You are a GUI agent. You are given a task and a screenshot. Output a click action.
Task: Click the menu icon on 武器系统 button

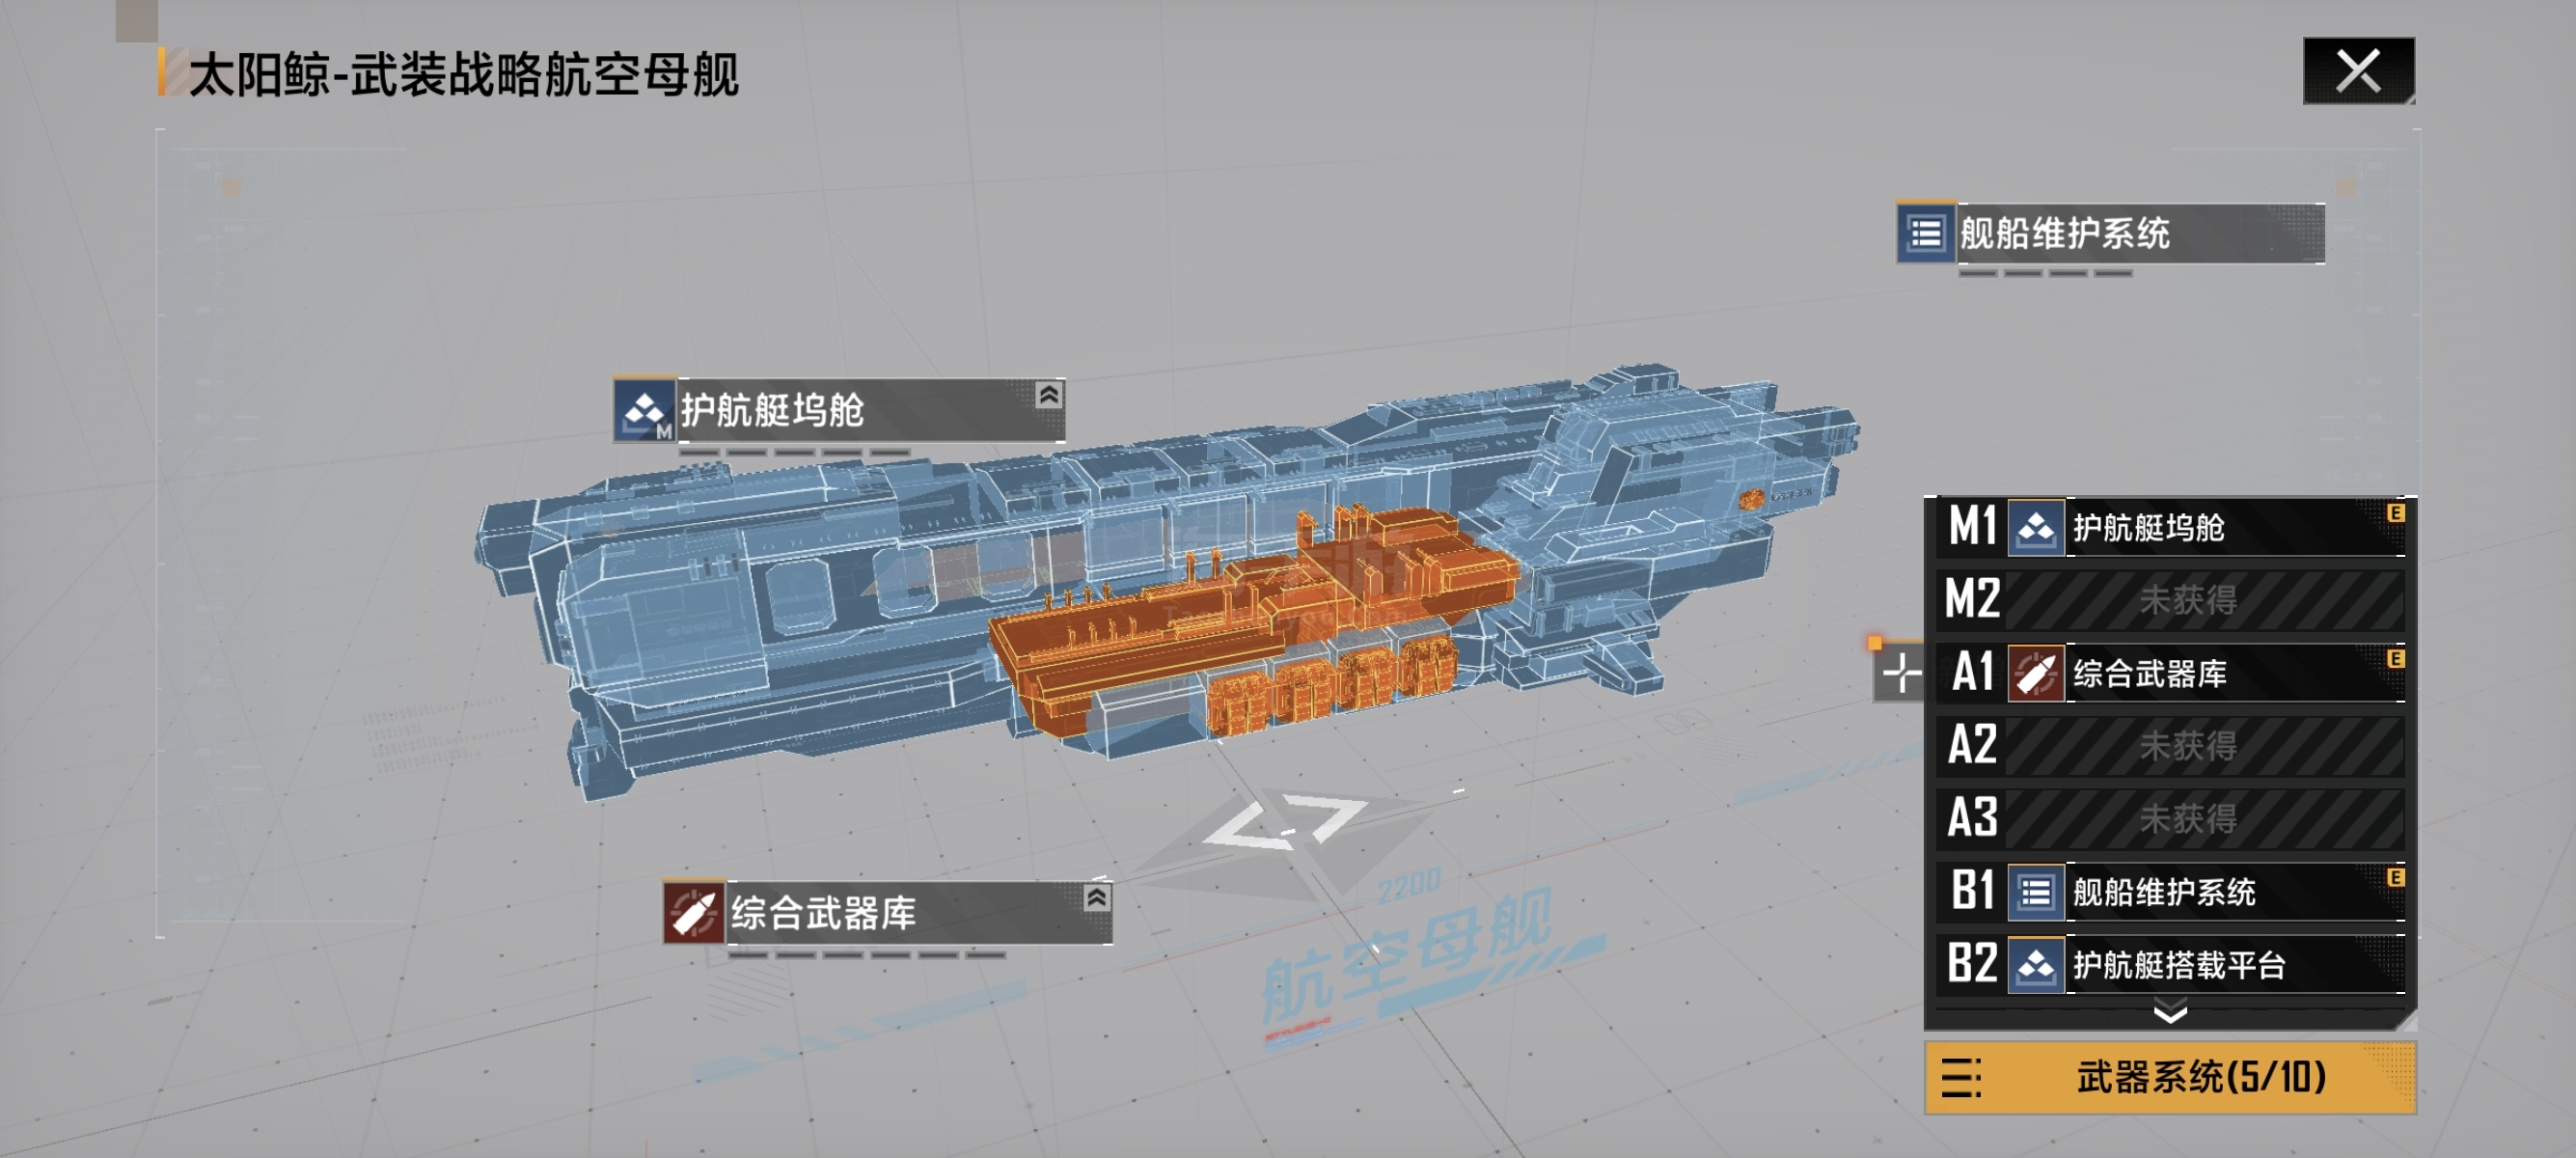click(x=1960, y=1078)
